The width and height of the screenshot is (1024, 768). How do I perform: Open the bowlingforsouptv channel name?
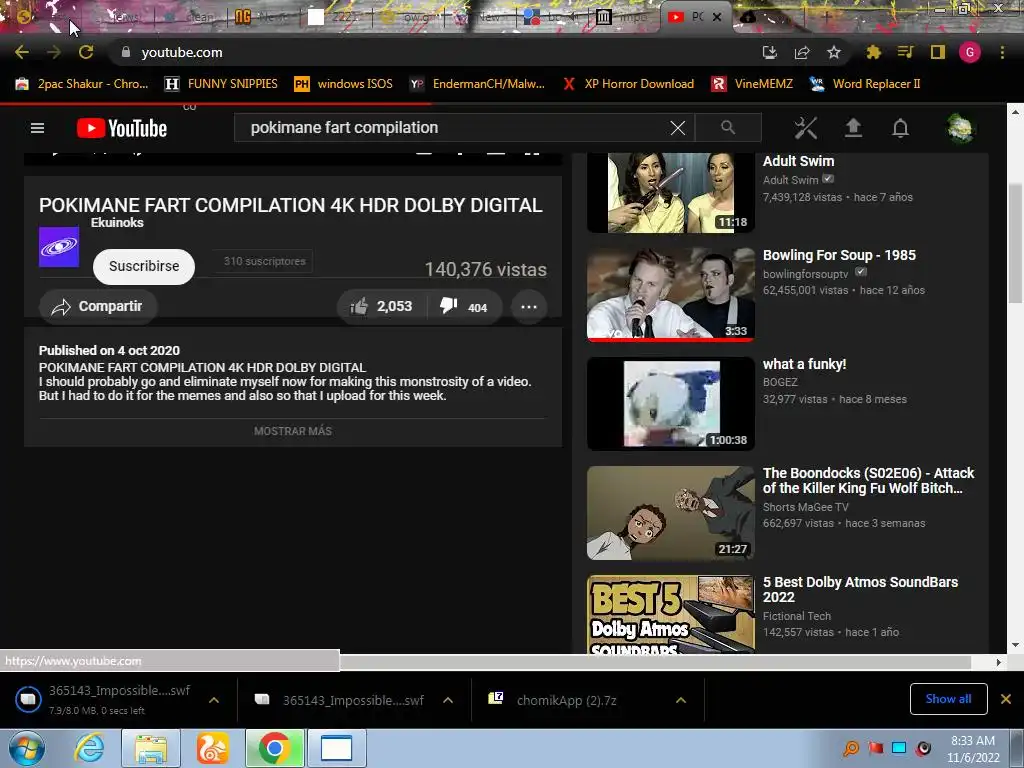point(805,274)
